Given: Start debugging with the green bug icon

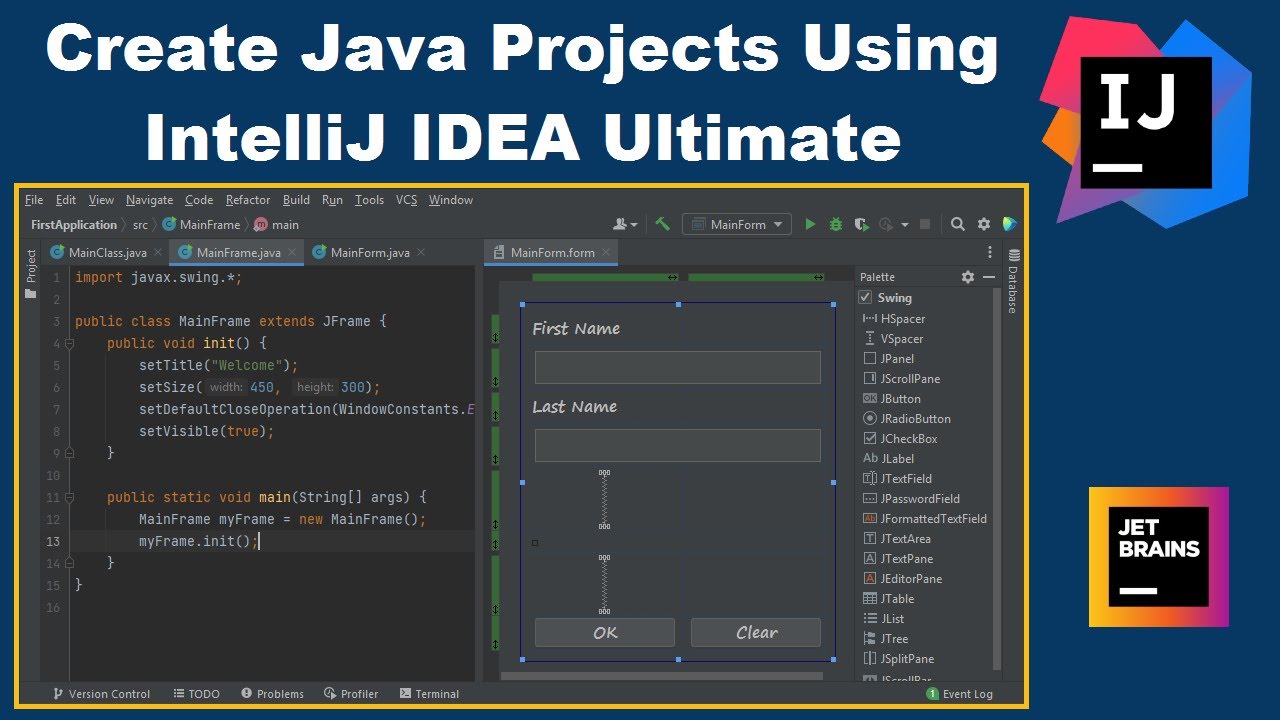Looking at the screenshot, I should click(836, 225).
